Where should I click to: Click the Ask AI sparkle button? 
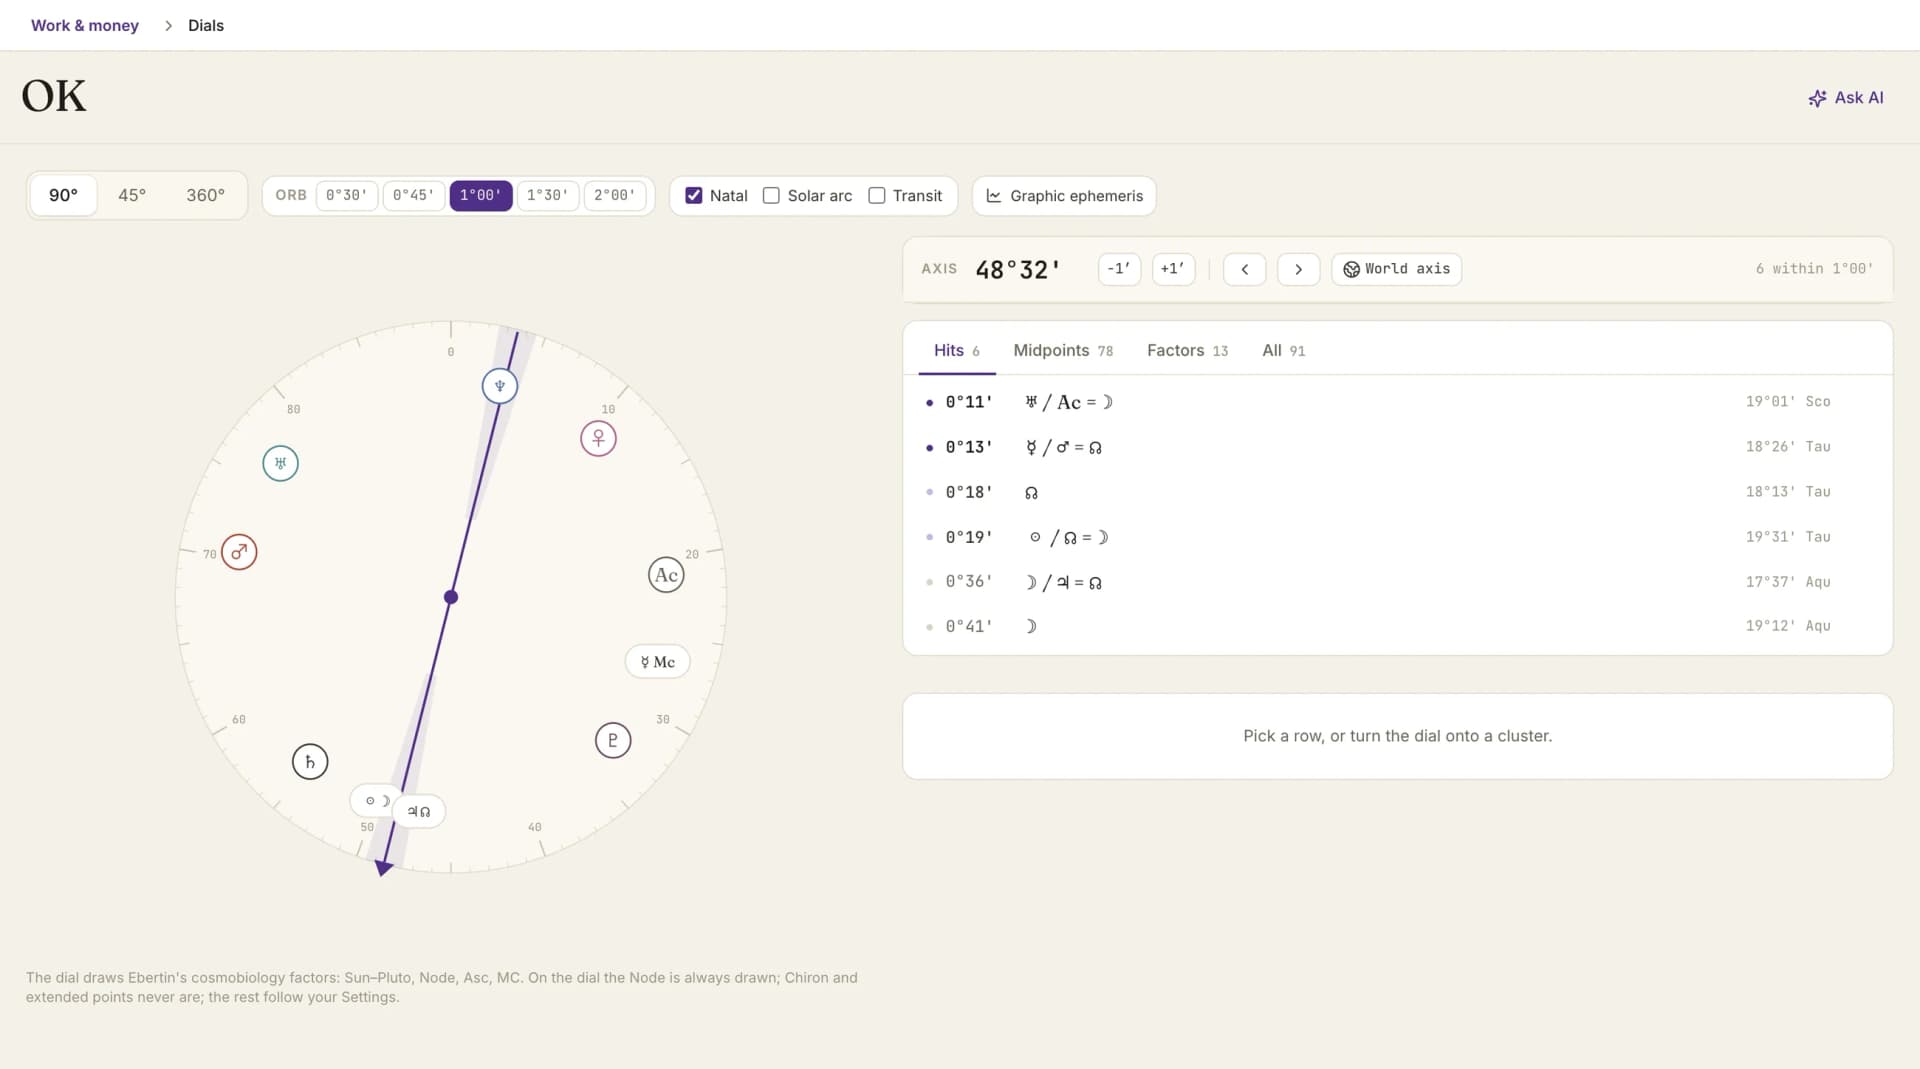[1845, 98]
